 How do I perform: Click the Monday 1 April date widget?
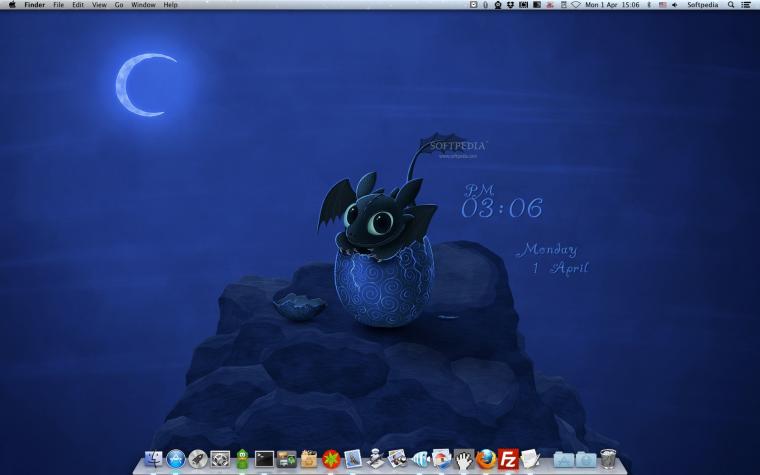click(553, 259)
